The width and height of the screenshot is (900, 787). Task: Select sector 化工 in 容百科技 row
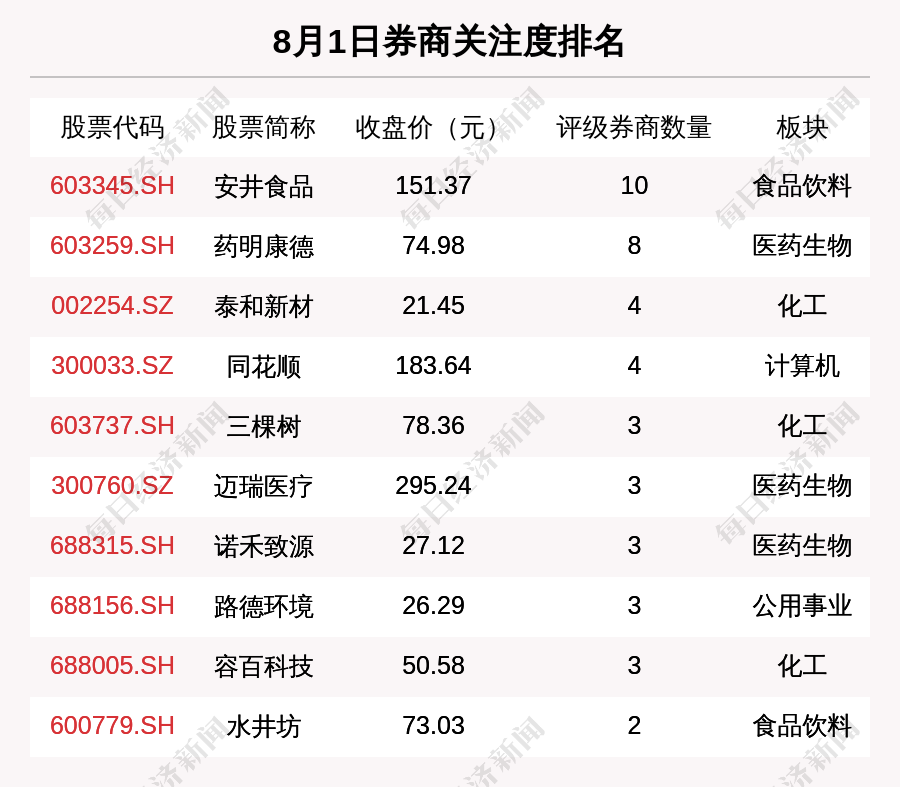[802, 666]
